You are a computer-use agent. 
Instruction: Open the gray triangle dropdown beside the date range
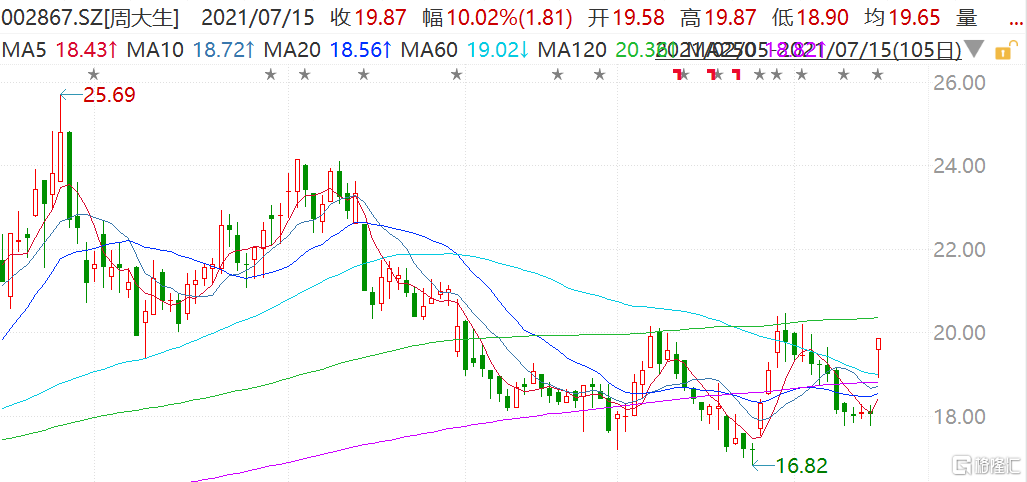click(x=975, y=49)
